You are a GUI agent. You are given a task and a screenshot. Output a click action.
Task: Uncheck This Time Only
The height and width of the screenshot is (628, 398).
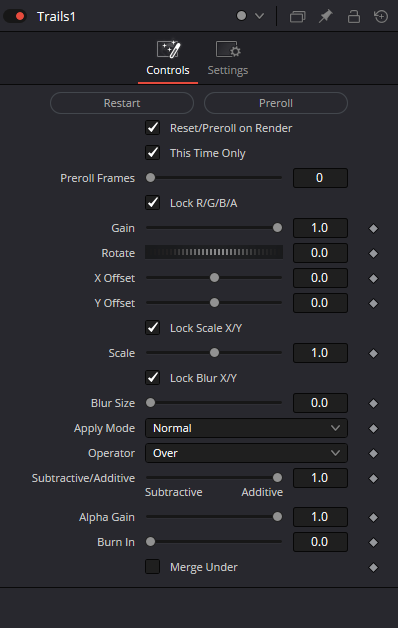(153, 153)
